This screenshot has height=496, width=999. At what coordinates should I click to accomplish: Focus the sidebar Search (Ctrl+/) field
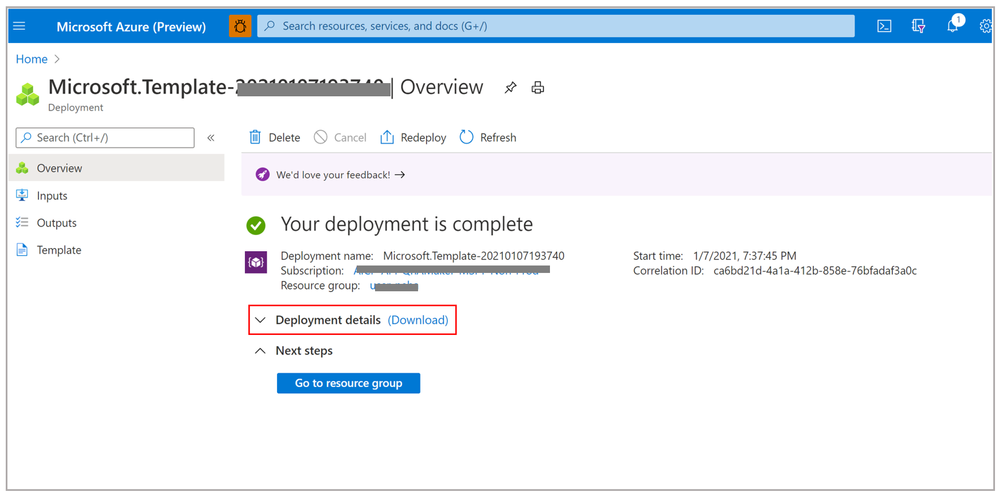[x=105, y=138]
